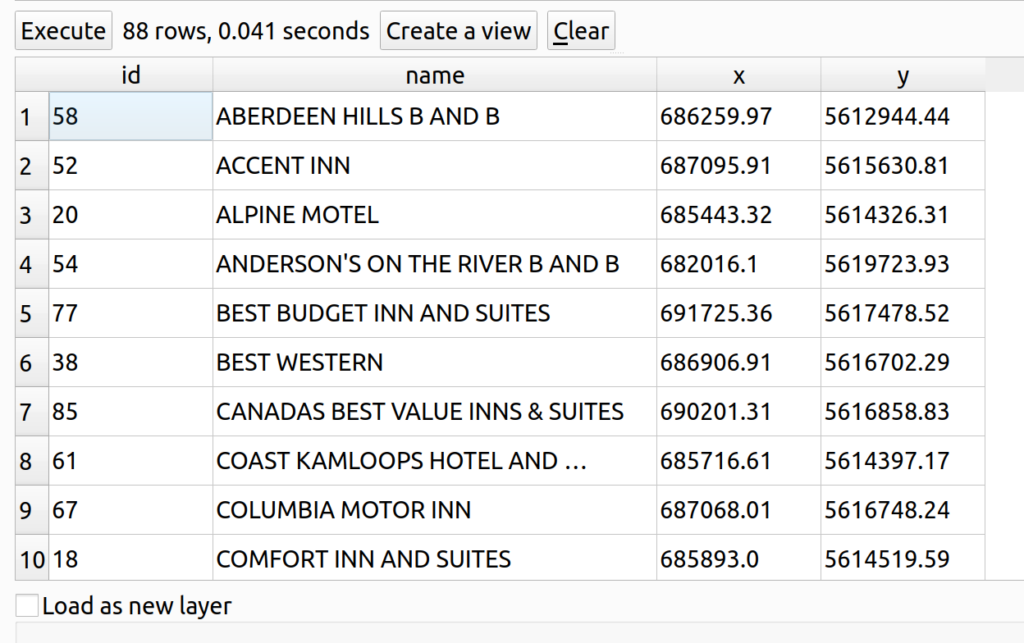
Task: Click the x column header
Action: [738, 75]
